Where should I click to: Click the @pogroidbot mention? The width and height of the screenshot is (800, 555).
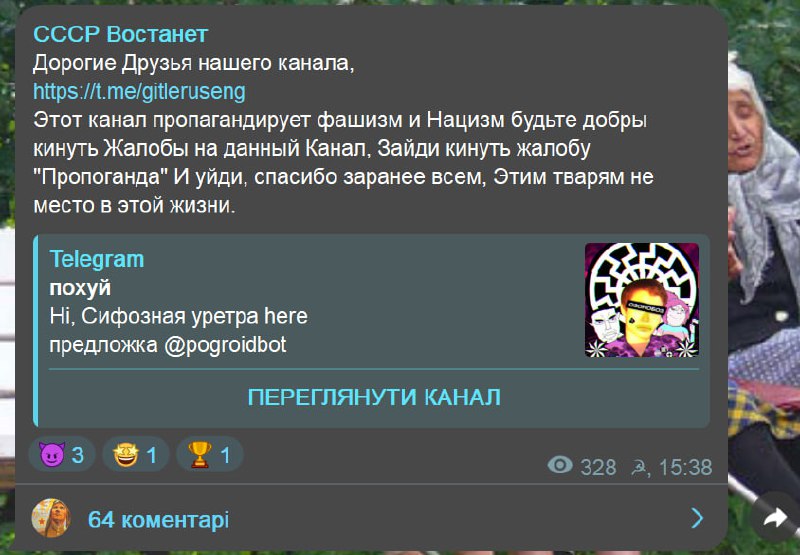225,345
